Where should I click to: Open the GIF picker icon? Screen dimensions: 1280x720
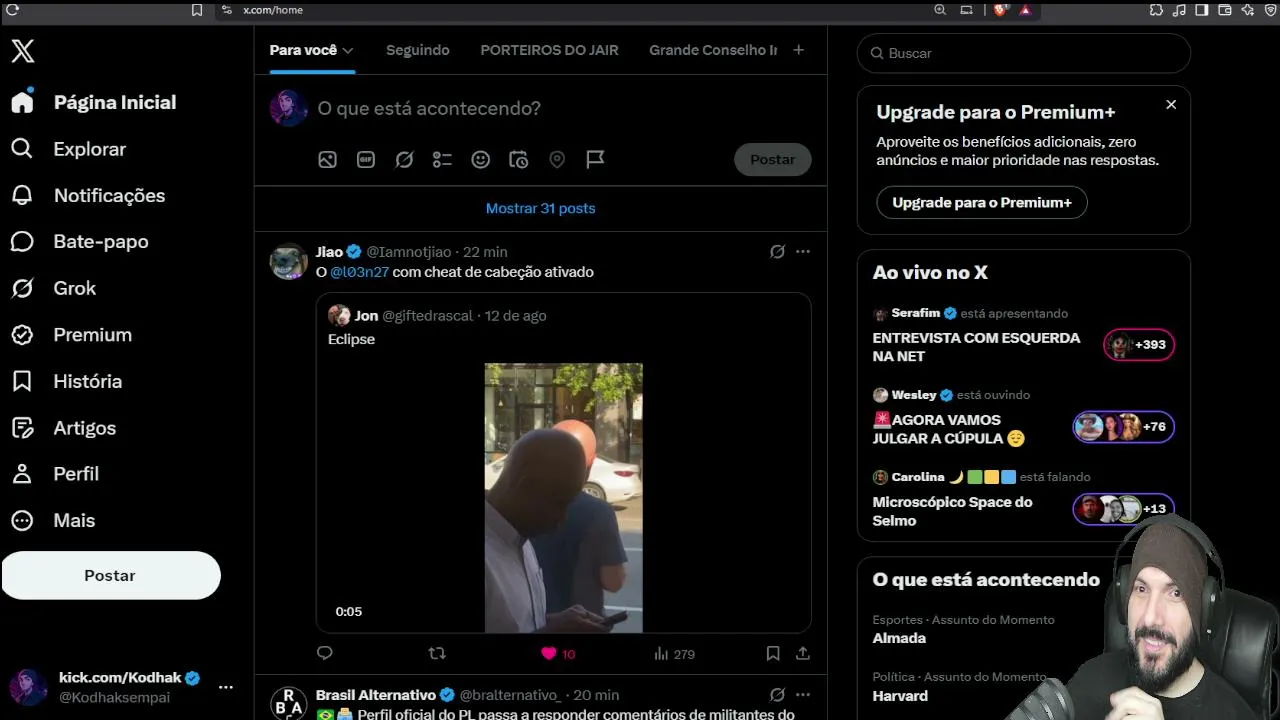click(x=366, y=159)
